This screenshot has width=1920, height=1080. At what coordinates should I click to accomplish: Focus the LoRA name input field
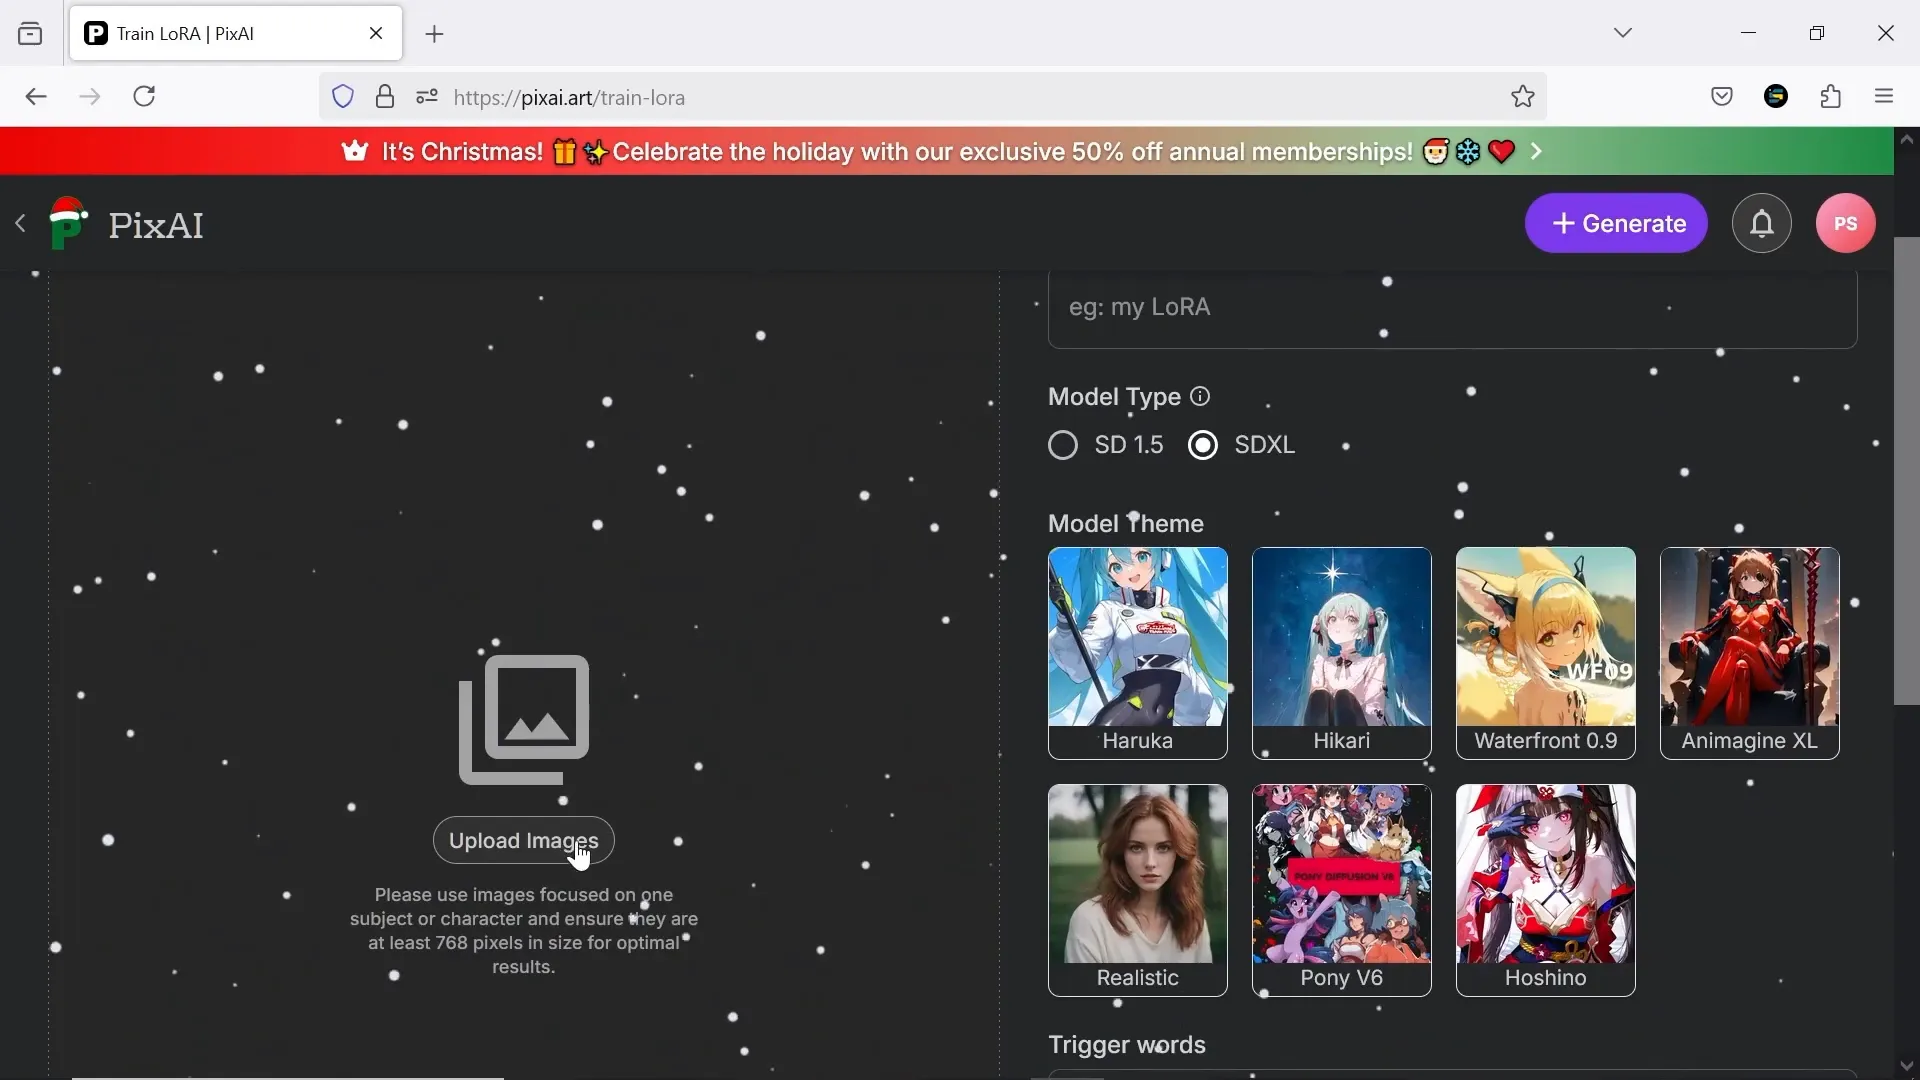click(x=1453, y=309)
